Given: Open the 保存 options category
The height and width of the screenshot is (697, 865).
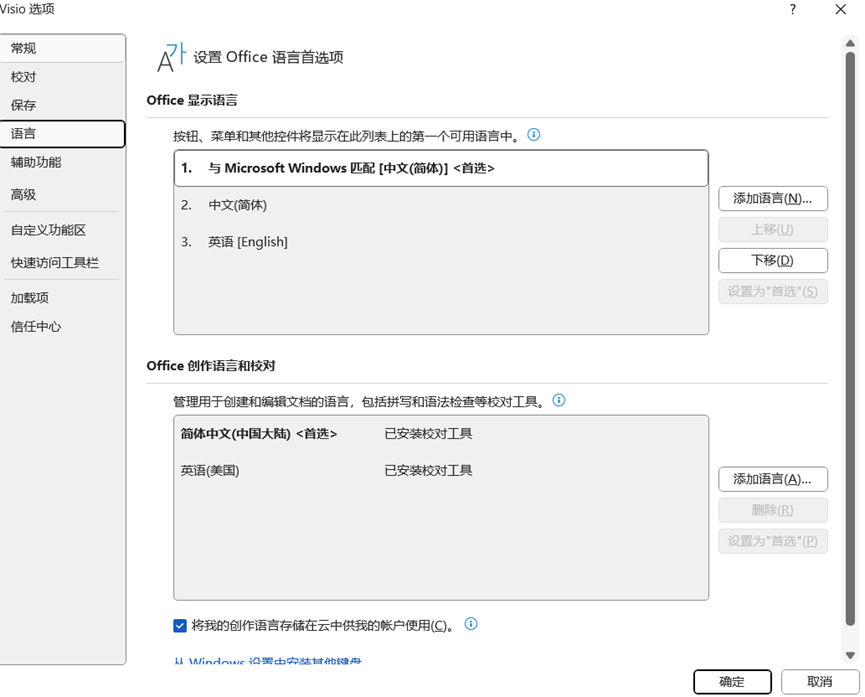Looking at the screenshot, I should point(62,105).
